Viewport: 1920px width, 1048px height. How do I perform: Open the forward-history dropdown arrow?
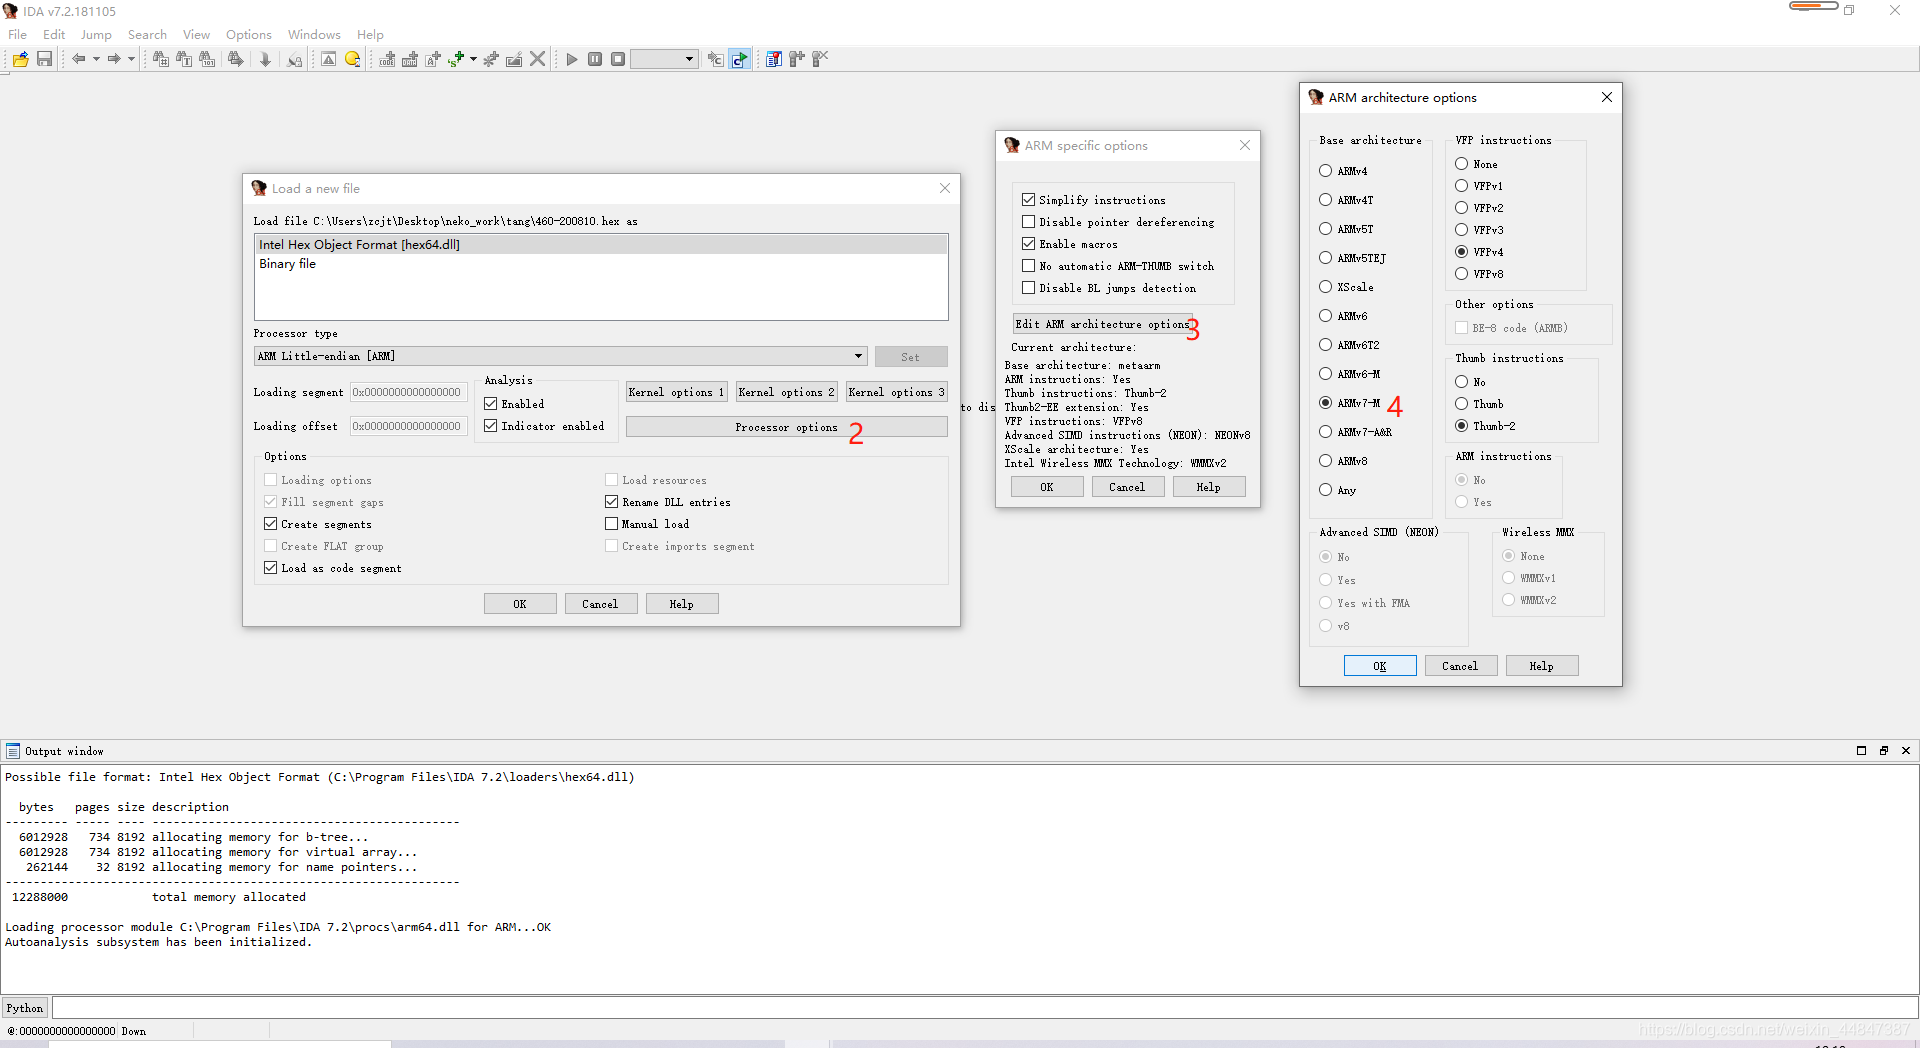(131, 59)
